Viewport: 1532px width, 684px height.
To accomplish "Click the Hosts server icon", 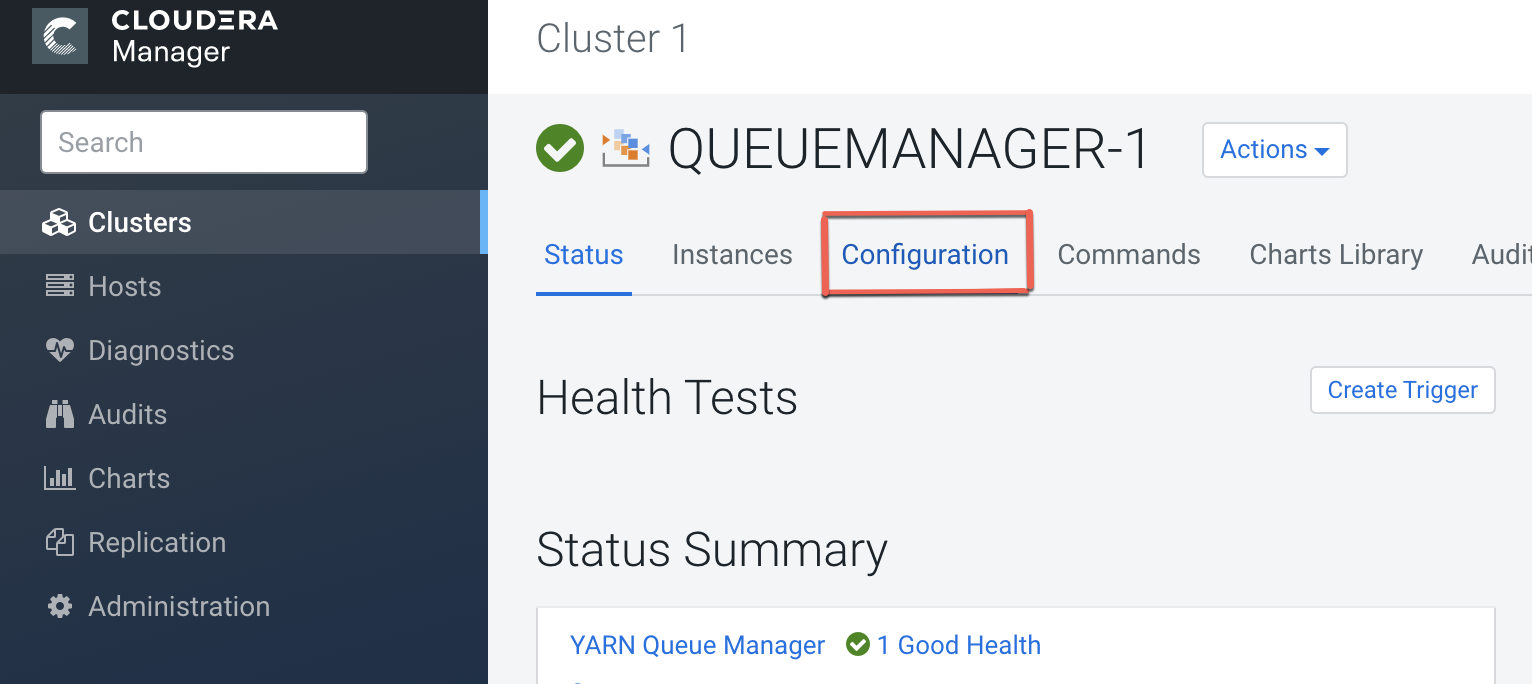I will coord(60,287).
